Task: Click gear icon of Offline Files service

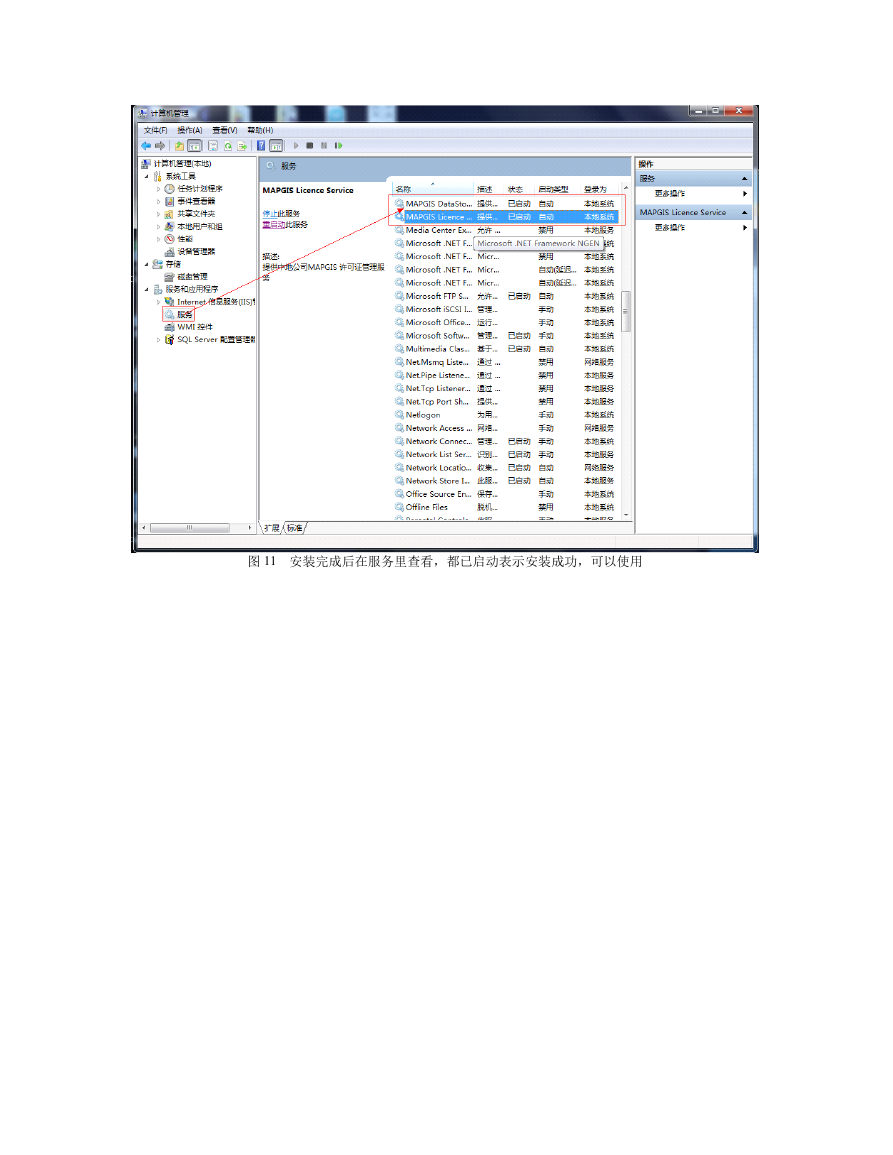Action: (x=399, y=507)
